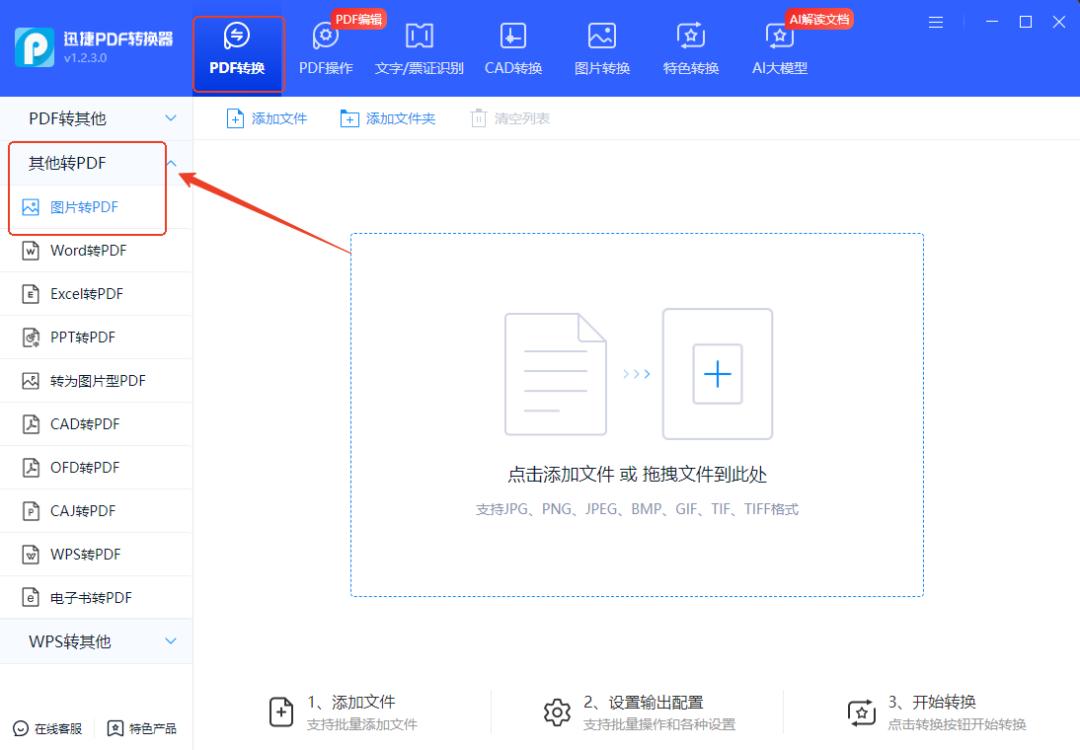Click the PDF转其他 header label

(x=68, y=118)
